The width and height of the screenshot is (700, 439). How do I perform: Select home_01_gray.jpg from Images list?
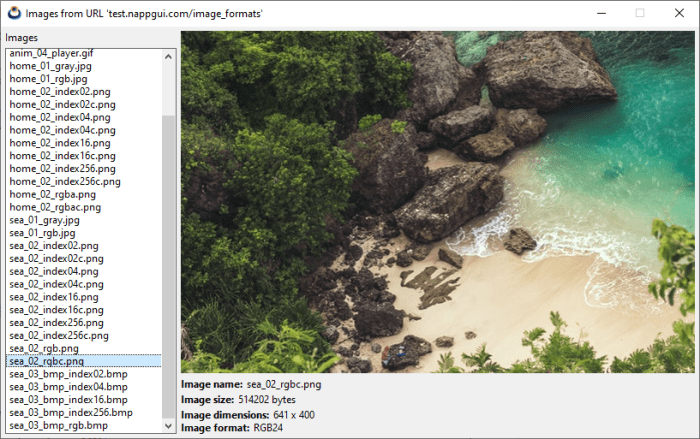point(50,66)
